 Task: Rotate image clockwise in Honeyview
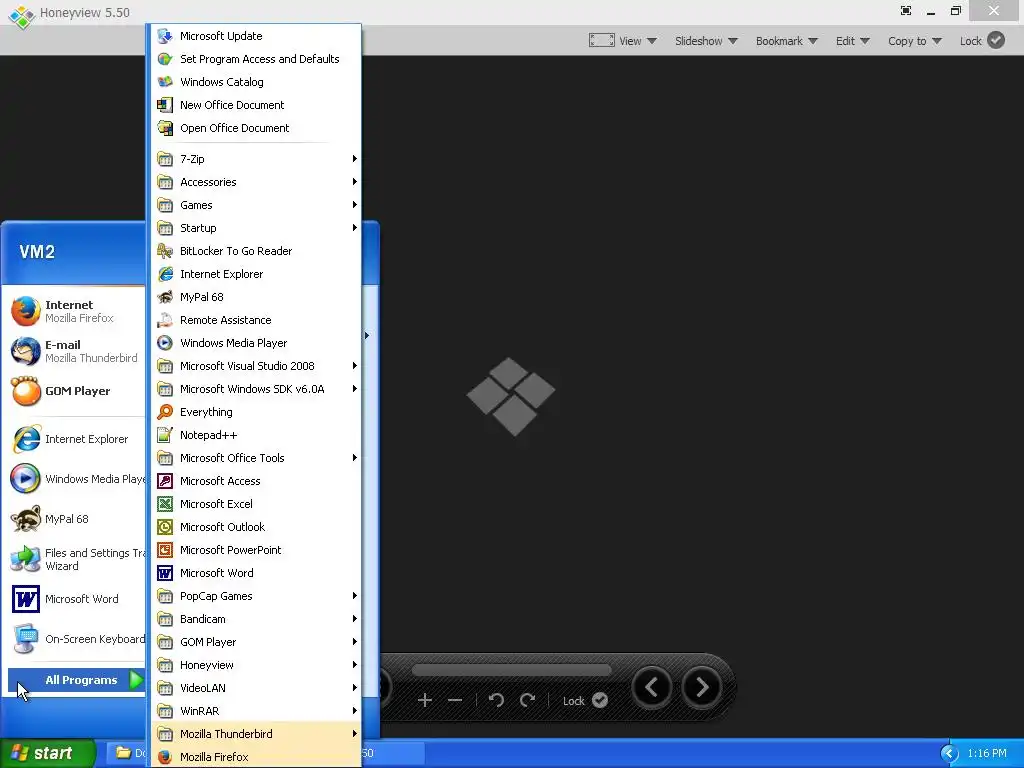[x=527, y=700]
